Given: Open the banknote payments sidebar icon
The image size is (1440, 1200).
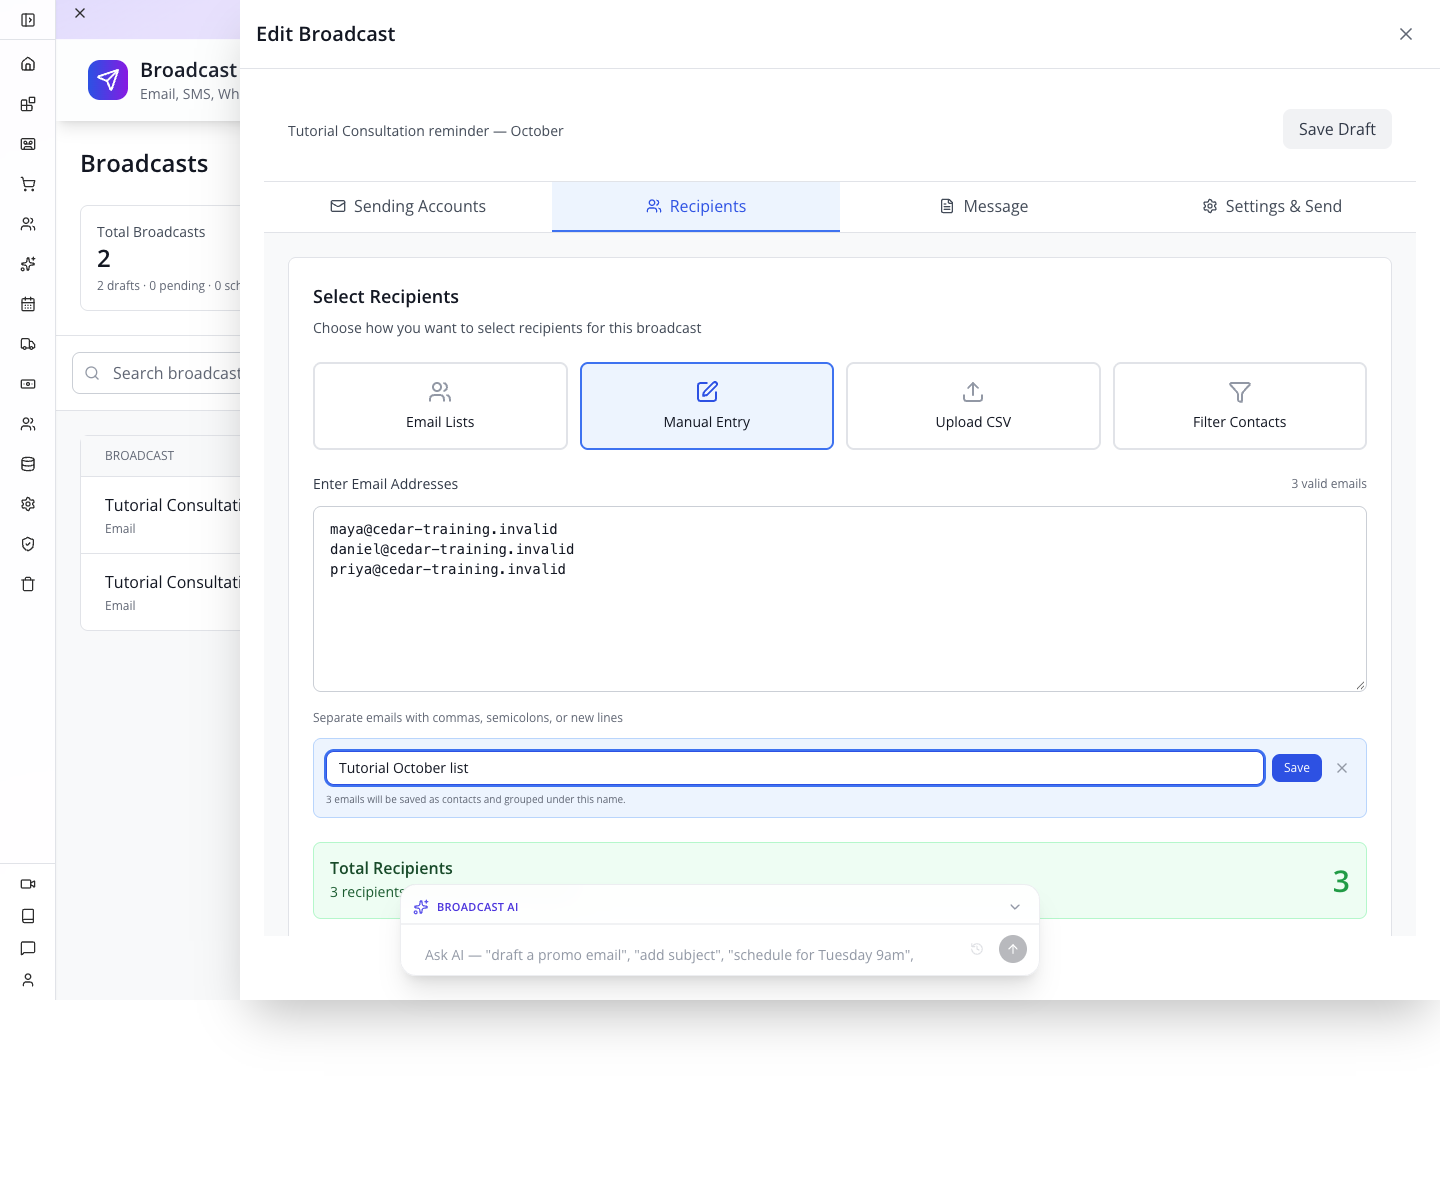Looking at the screenshot, I should pos(28,384).
